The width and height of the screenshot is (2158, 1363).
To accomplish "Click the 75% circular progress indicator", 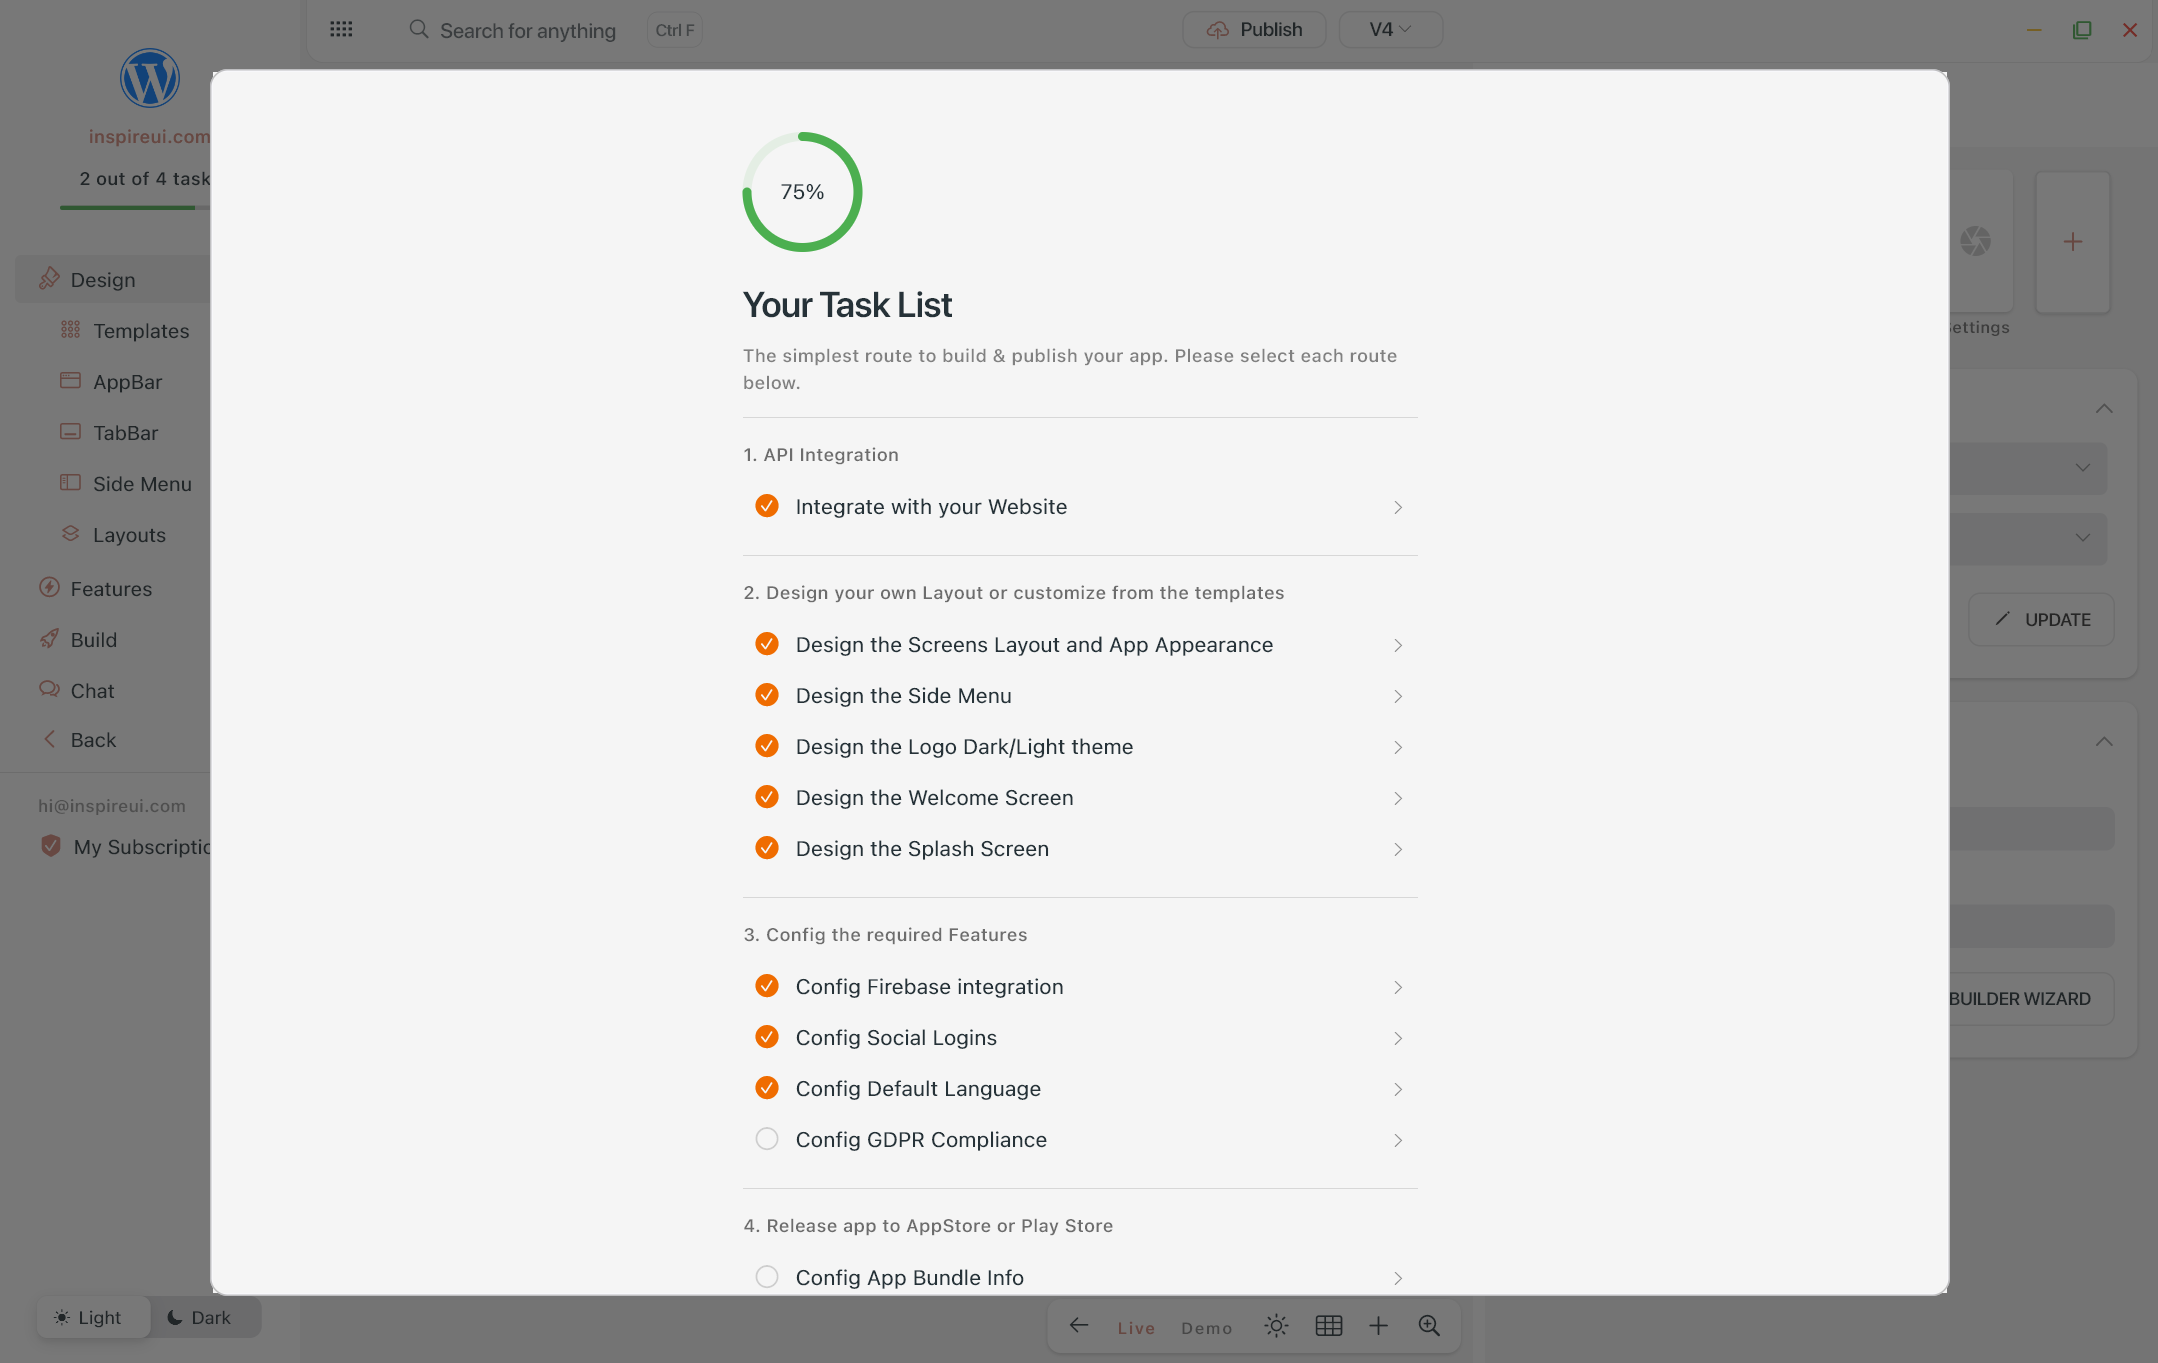I will pyautogui.click(x=802, y=192).
